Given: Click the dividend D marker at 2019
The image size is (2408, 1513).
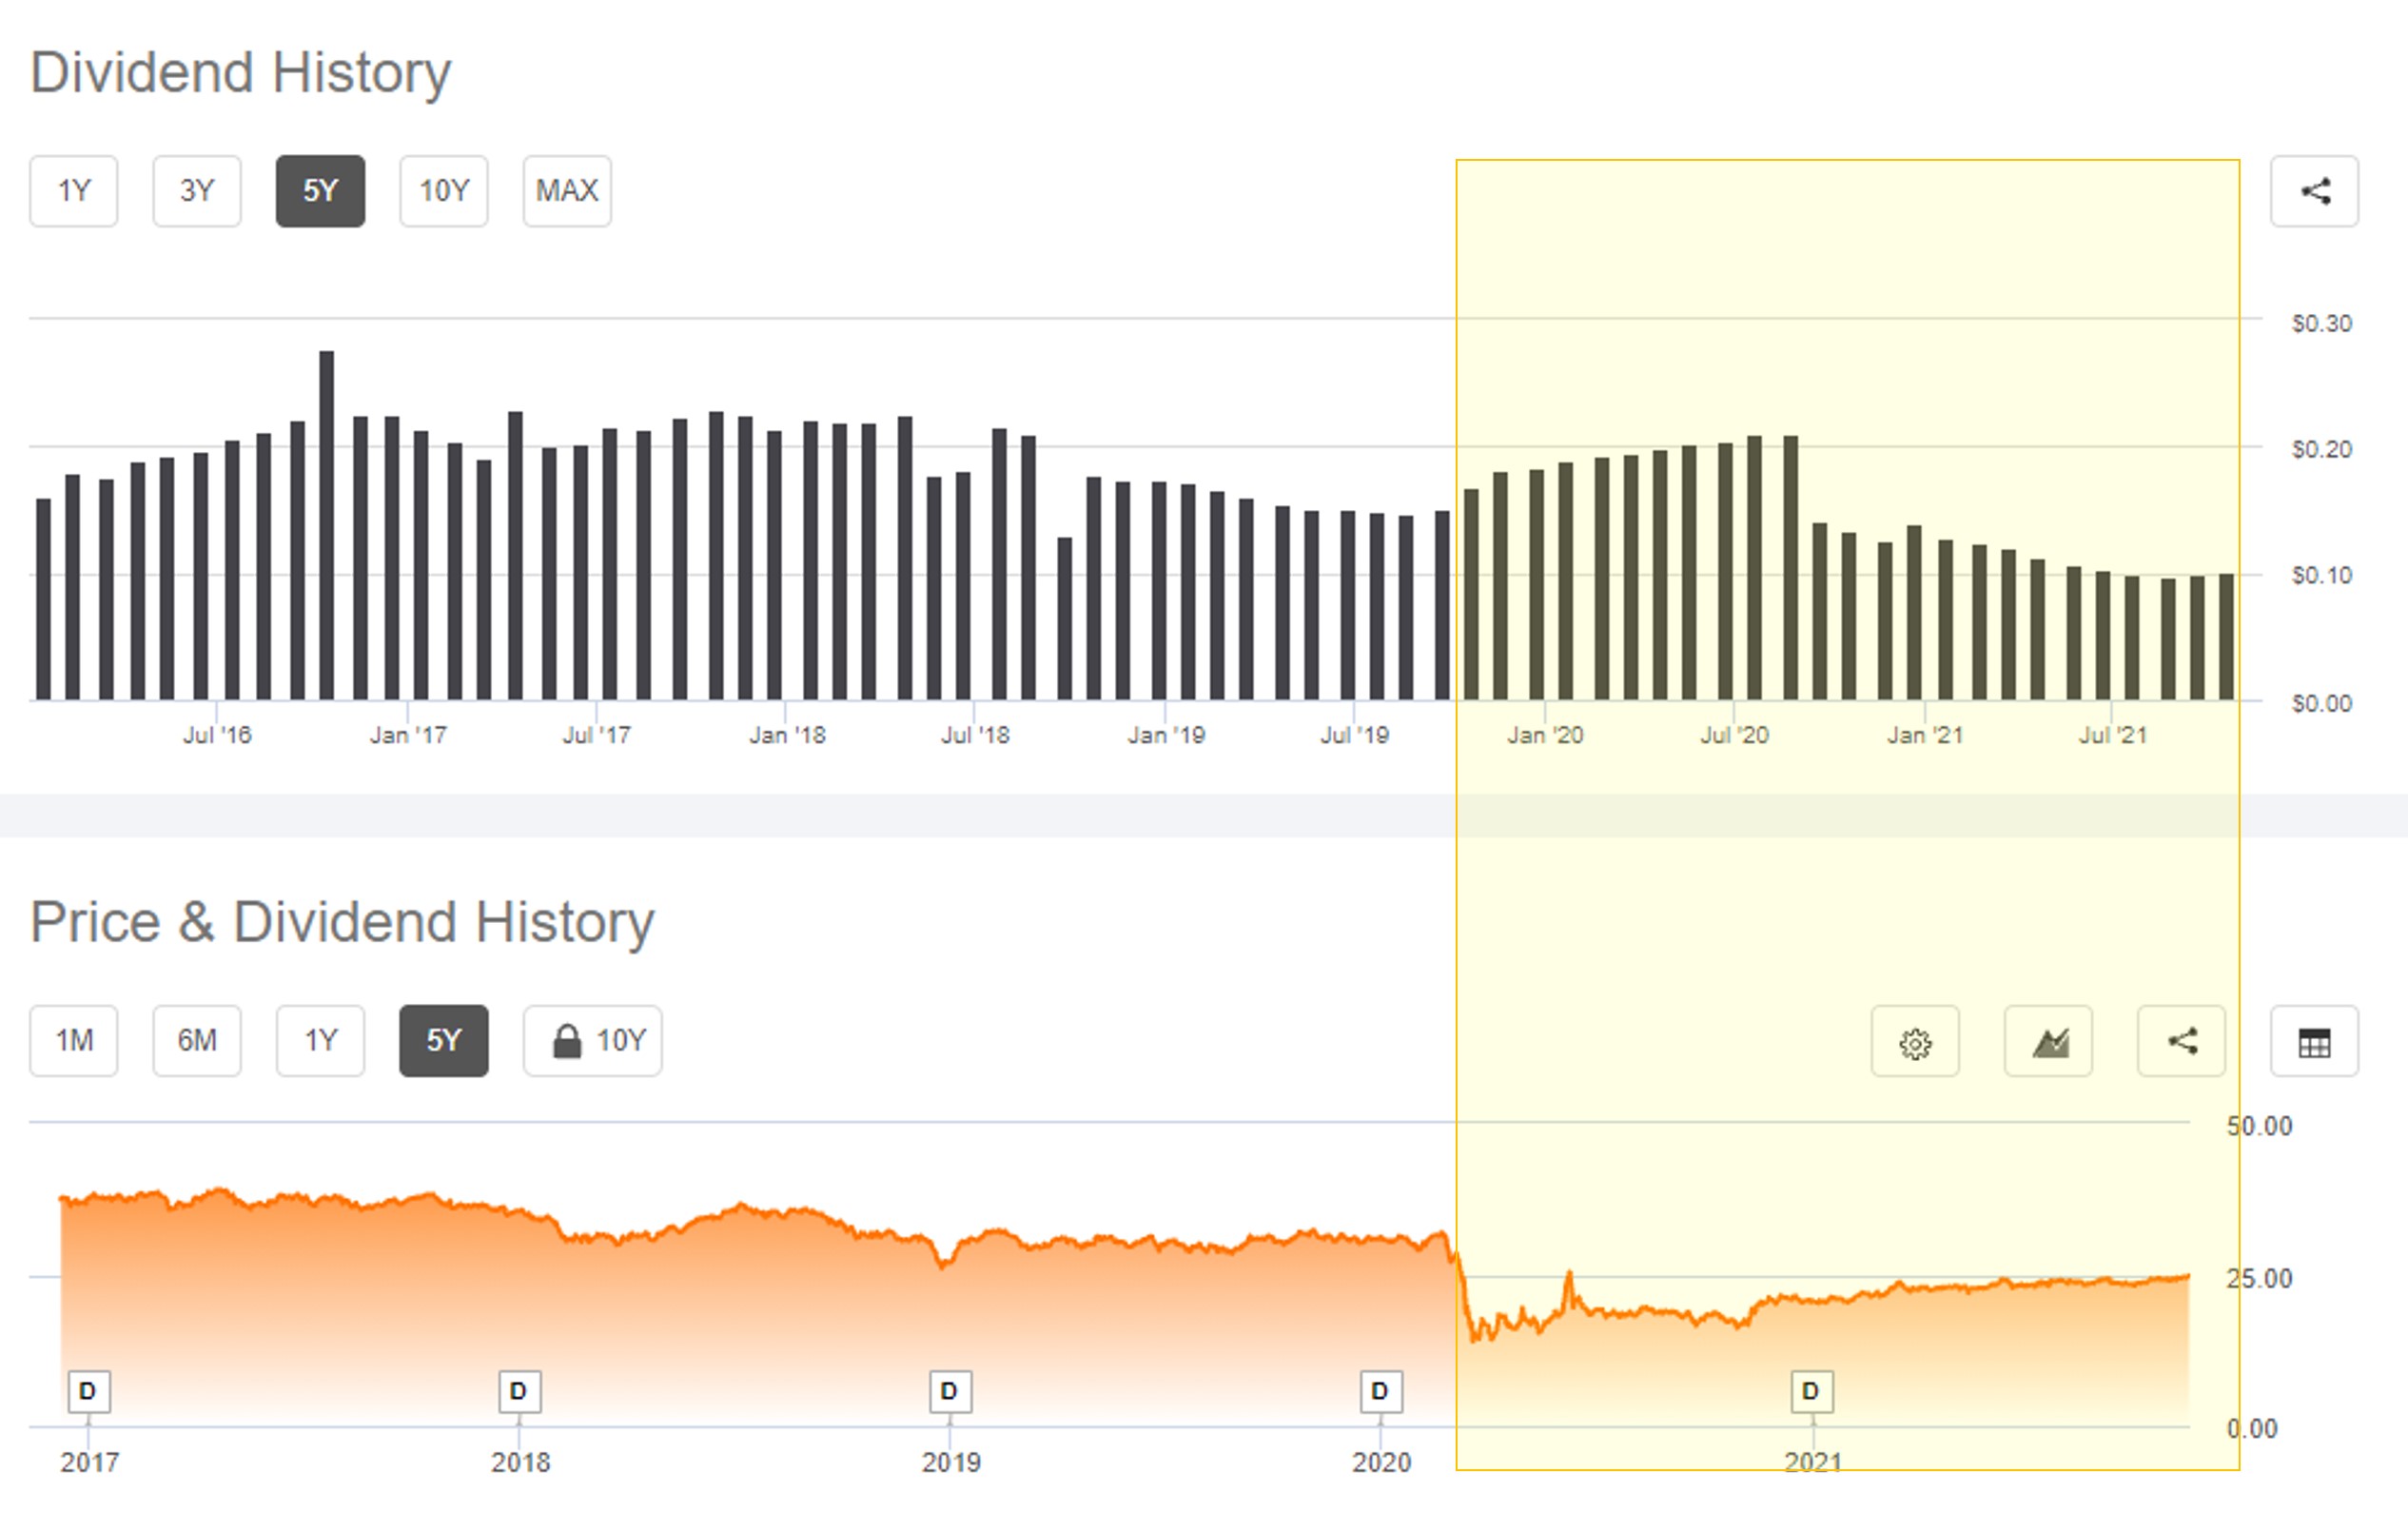Looking at the screenshot, I should (950, 1391).
